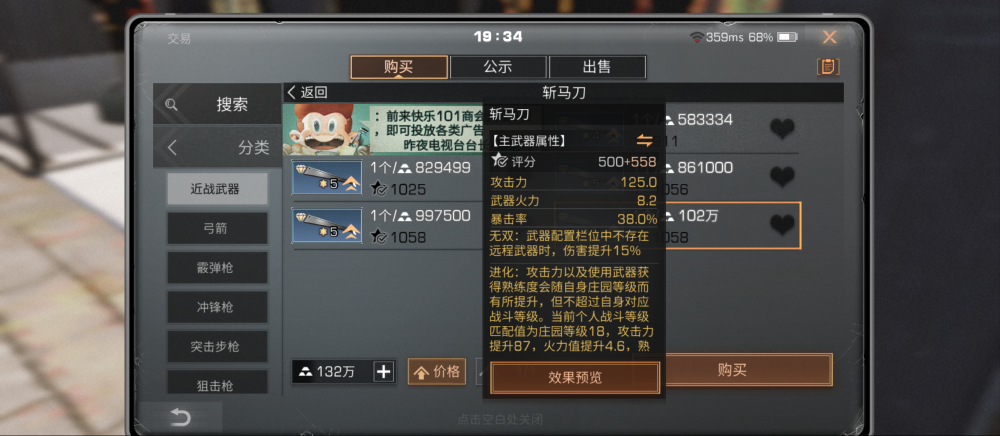Image resolution: width=1000 pixels, height=436 pixels.
Task: Close the trade panel with the orange X
Action: pyautogui.click(x=829, y=38)
